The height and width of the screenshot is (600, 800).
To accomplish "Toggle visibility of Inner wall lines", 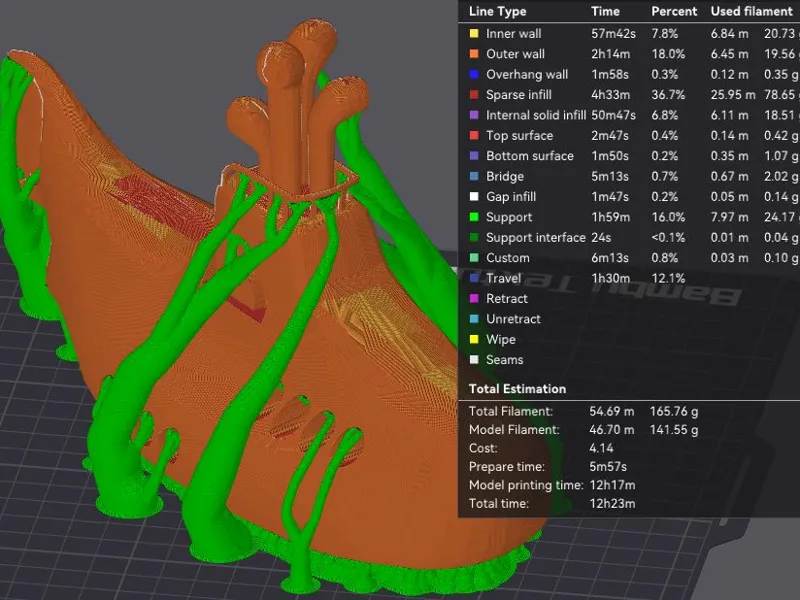I will pos(513,34).
